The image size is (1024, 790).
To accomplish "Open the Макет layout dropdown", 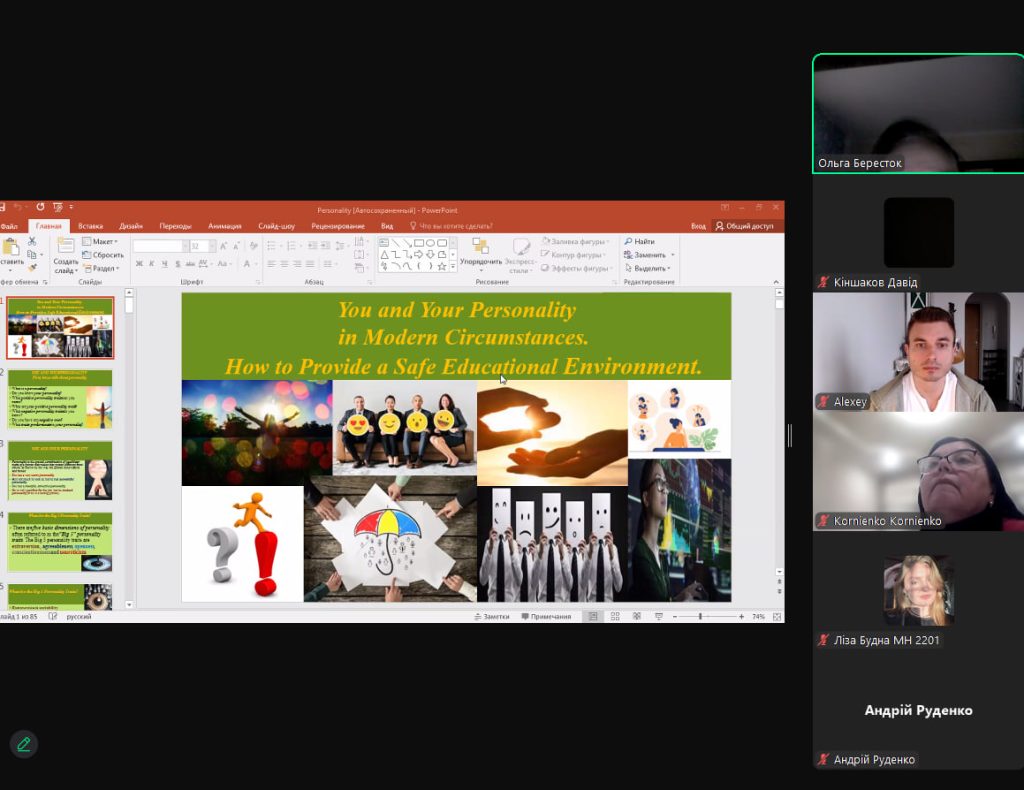I will pyautogui.click(x=103, y=241).
